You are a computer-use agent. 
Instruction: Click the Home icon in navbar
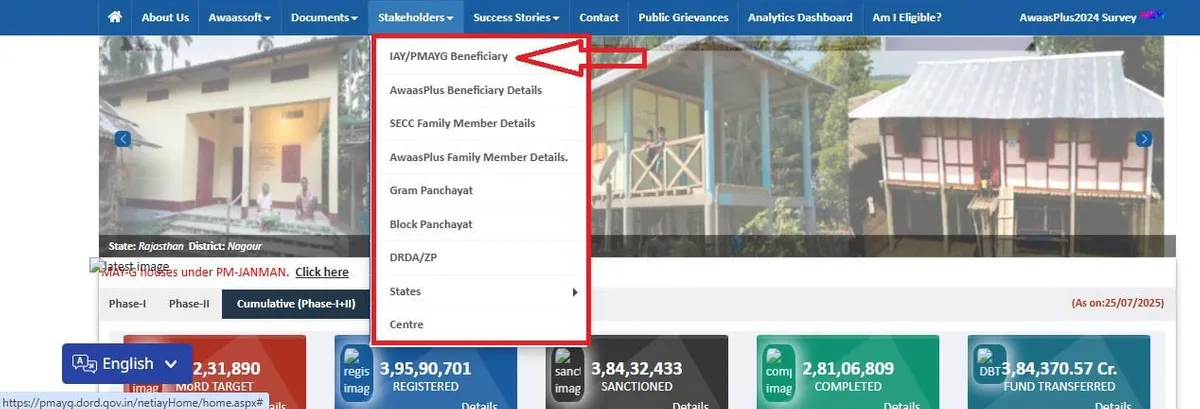115,17
